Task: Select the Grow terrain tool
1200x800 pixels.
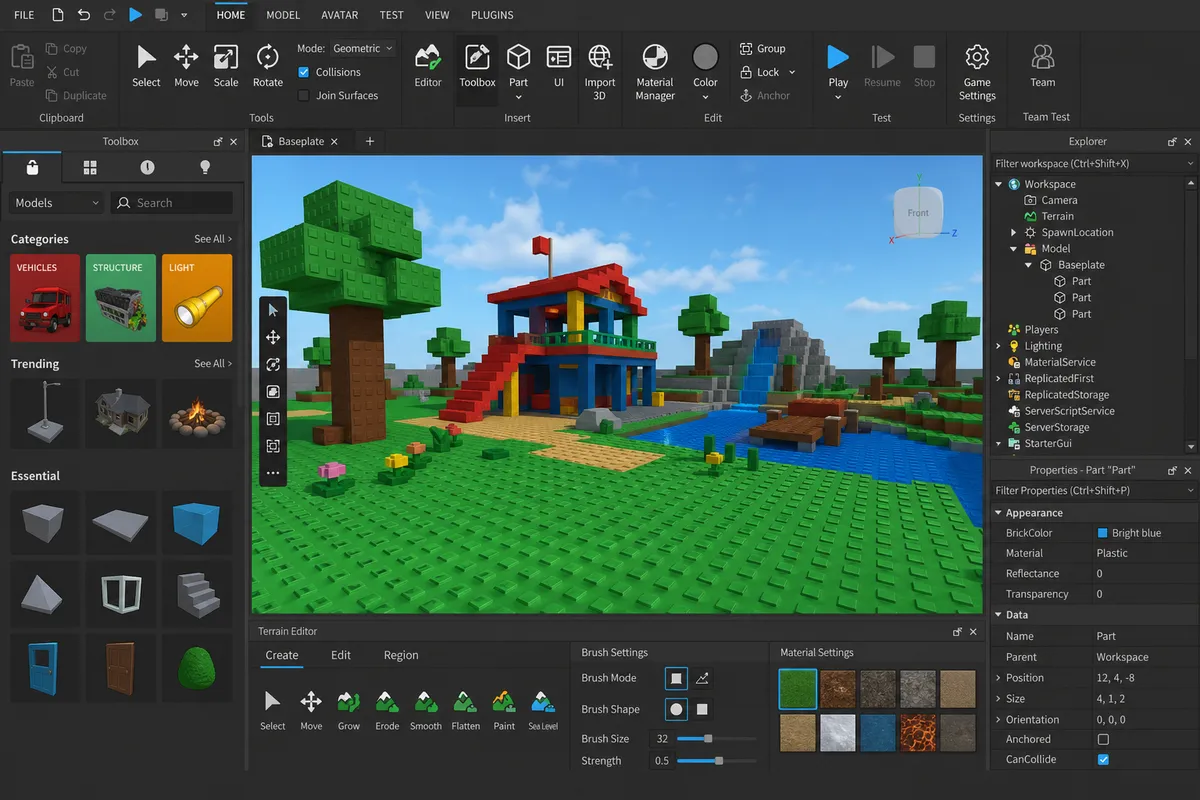Action: click(x=349, y=709)
